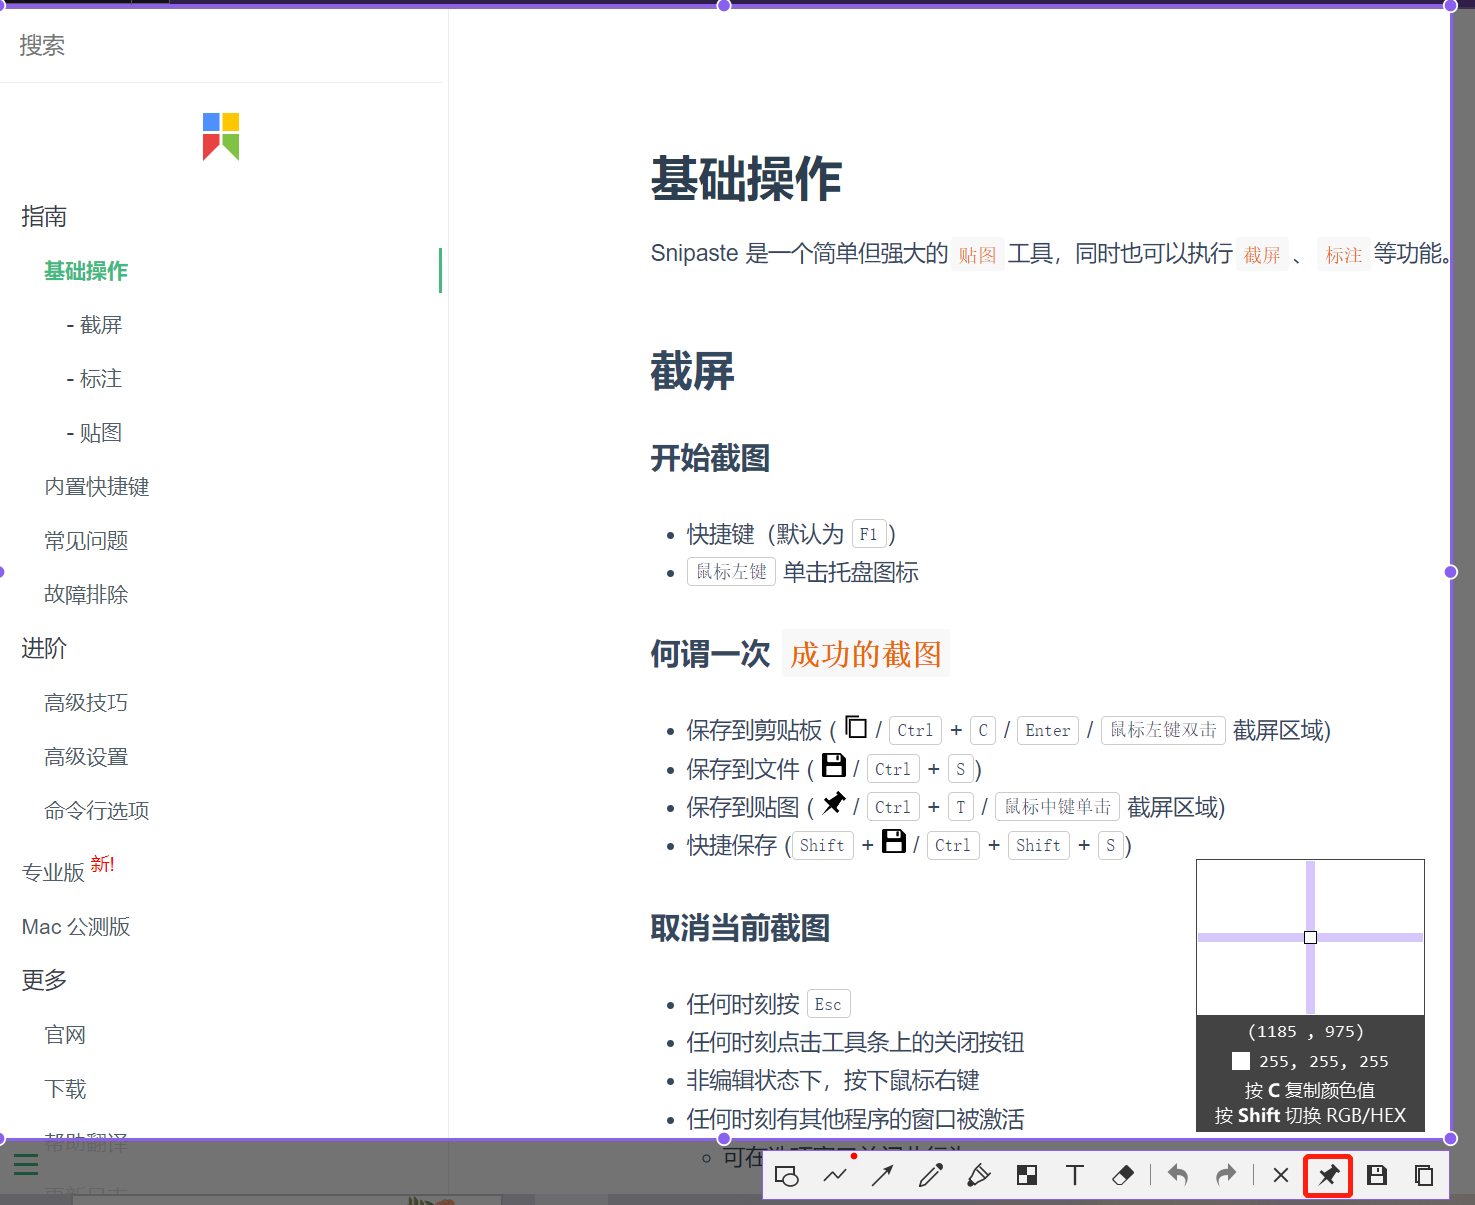Select the eraser tool
1475x1205 pixels.
click(1123, 1175)
